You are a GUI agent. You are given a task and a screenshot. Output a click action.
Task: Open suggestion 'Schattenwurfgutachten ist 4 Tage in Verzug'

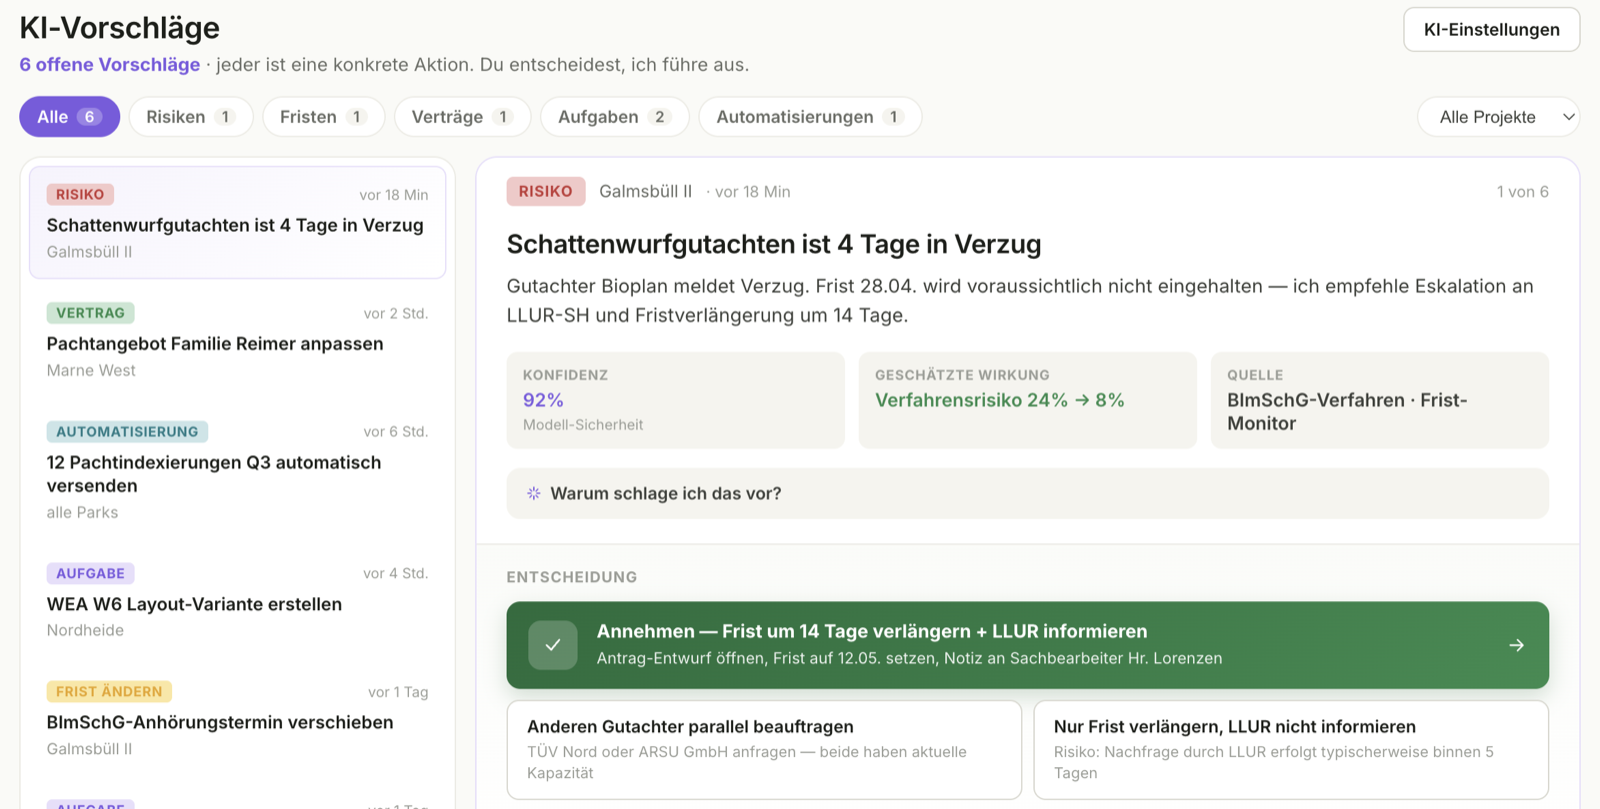237,222
